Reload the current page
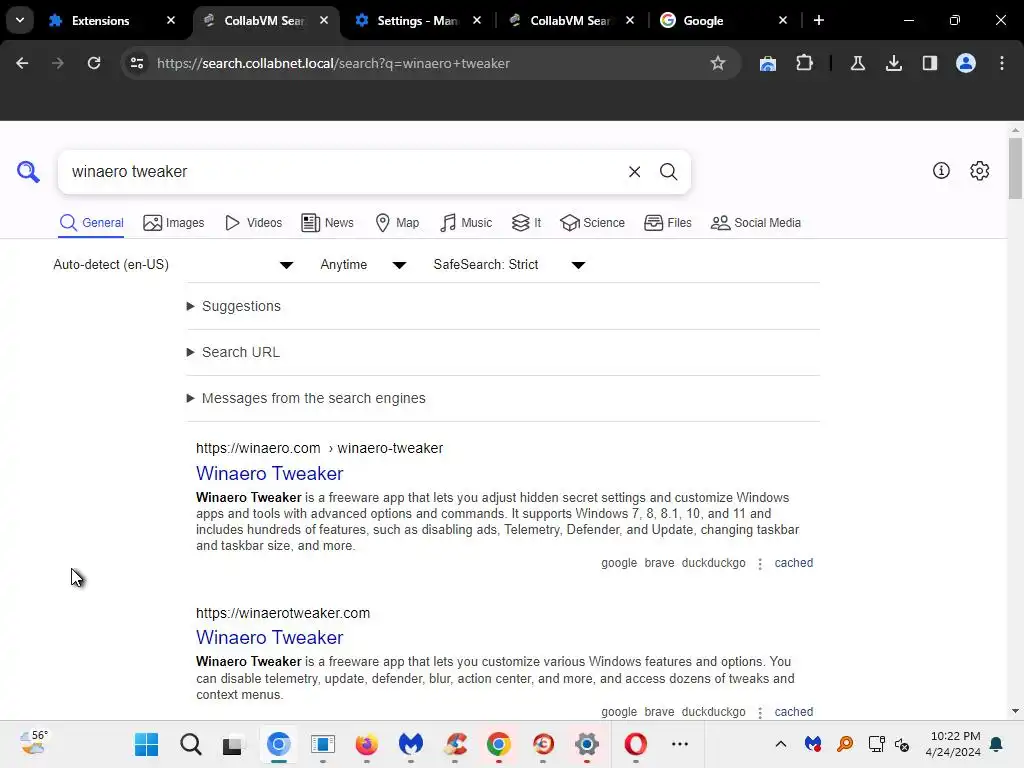 click(94, 63)
